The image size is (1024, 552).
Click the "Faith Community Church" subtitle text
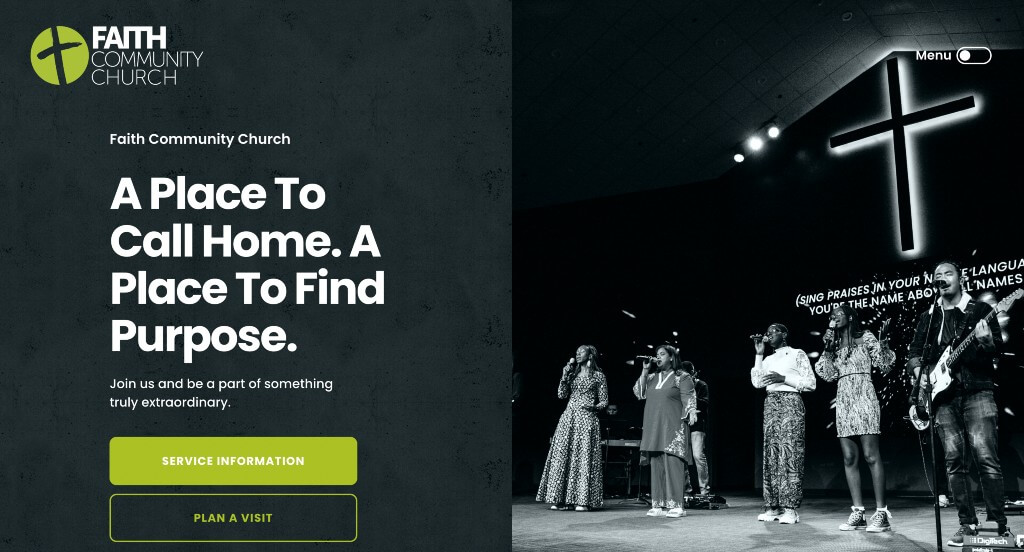[200, 139]
